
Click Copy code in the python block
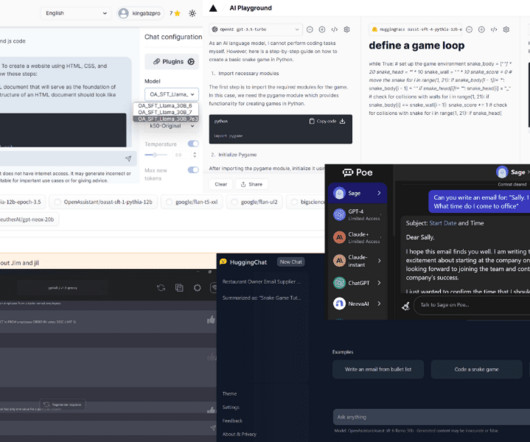(322, 121)
